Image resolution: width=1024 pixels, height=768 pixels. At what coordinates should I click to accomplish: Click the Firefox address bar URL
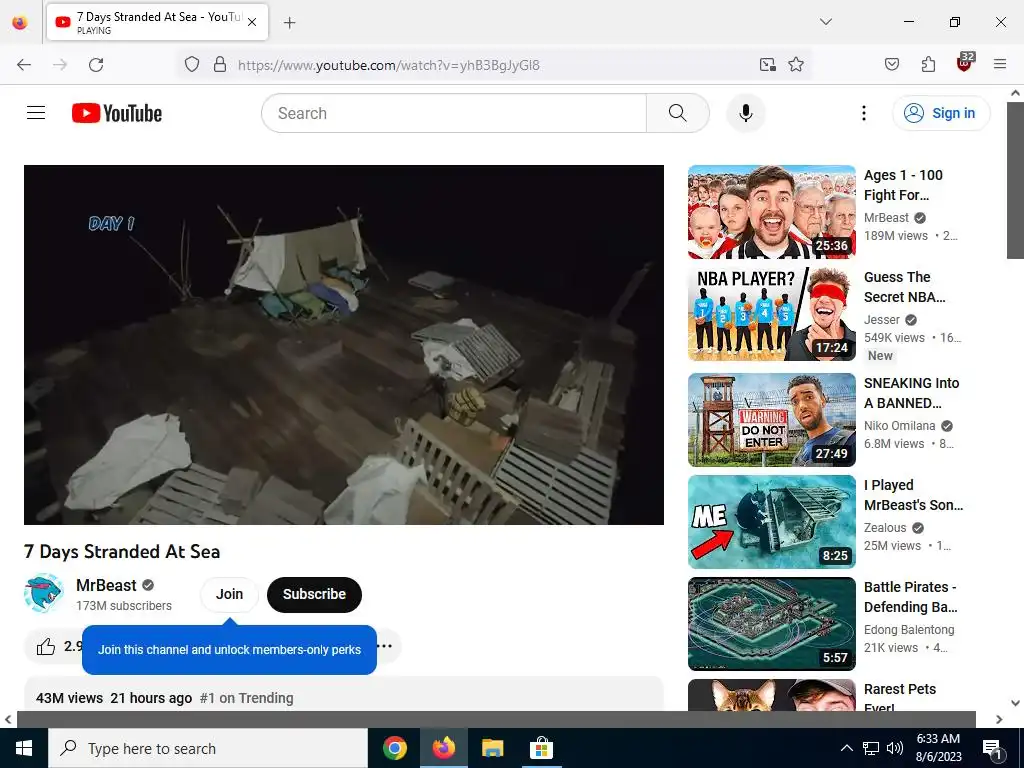point(389,65)
